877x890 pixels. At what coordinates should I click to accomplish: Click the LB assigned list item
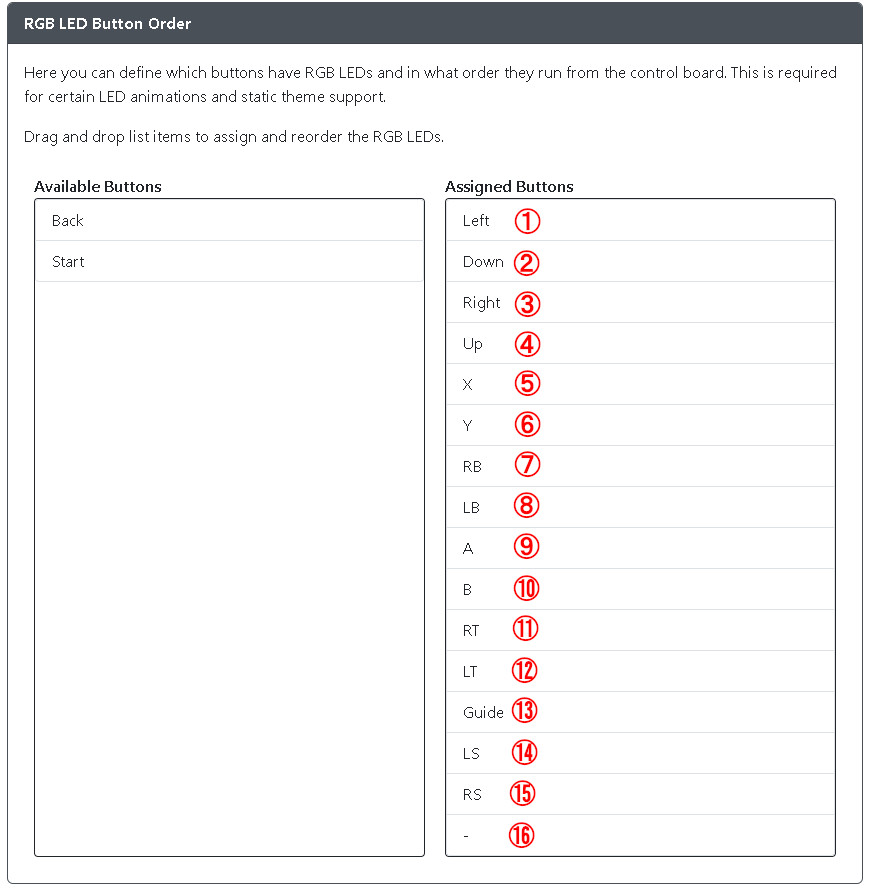pyautogui.click(x=640, y=507)
